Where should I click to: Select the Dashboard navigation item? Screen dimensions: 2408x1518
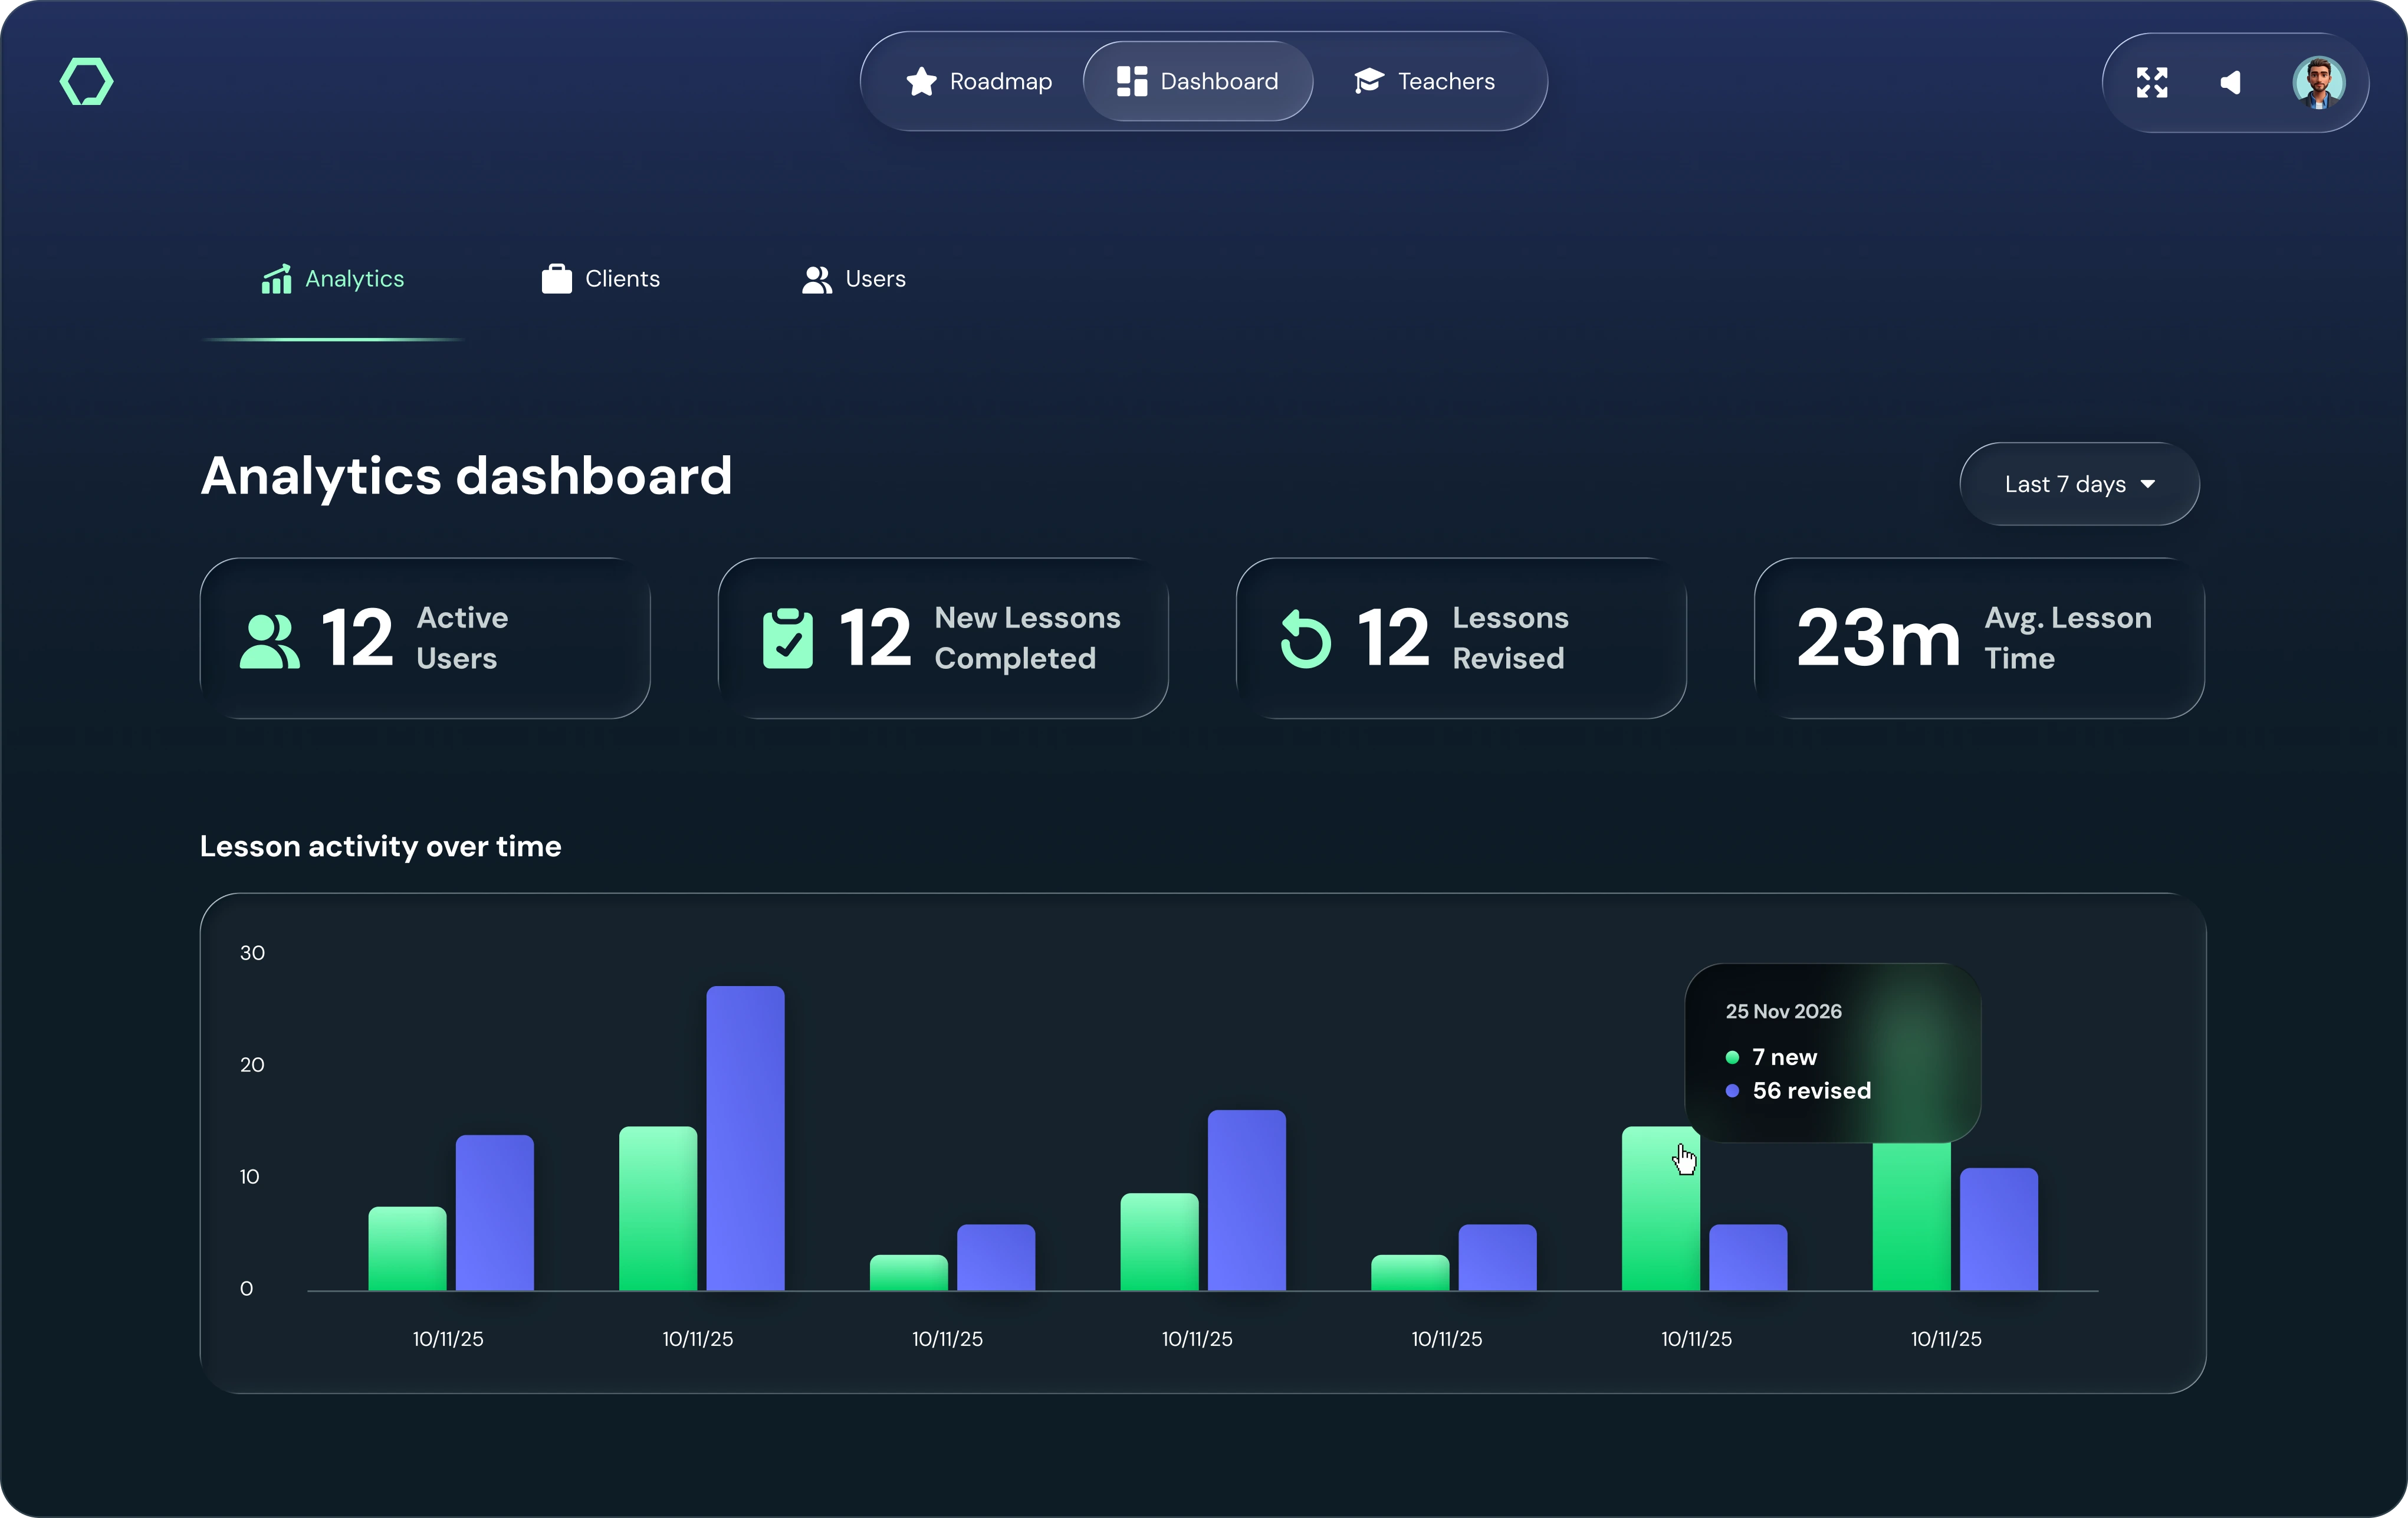click(1198, 81)
